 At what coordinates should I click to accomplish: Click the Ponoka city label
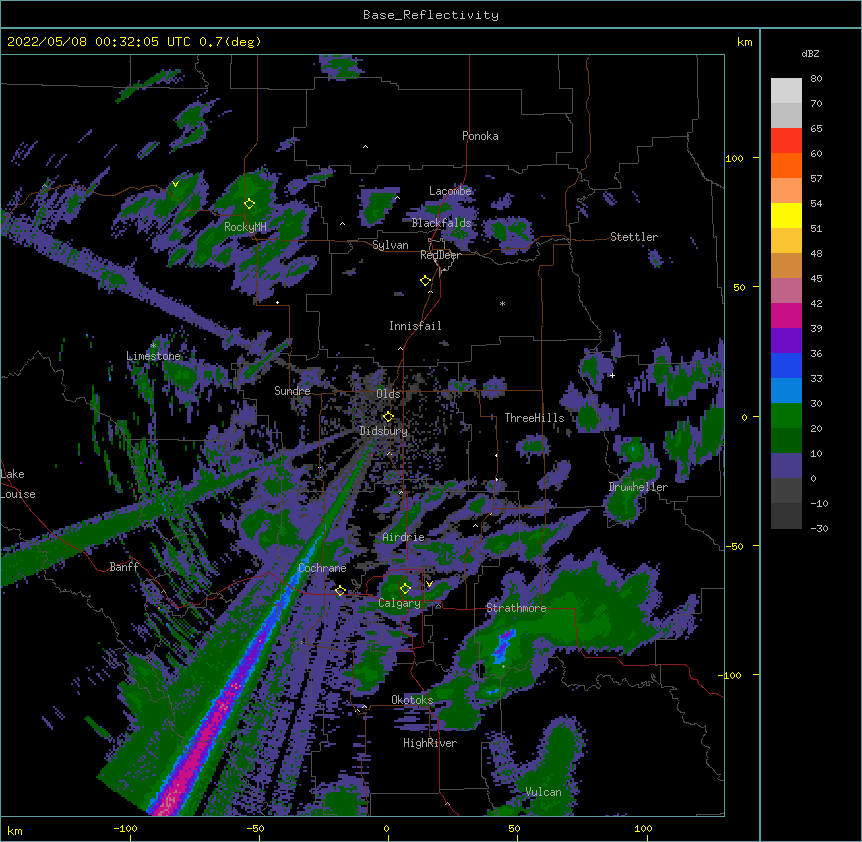coord(480,136)
